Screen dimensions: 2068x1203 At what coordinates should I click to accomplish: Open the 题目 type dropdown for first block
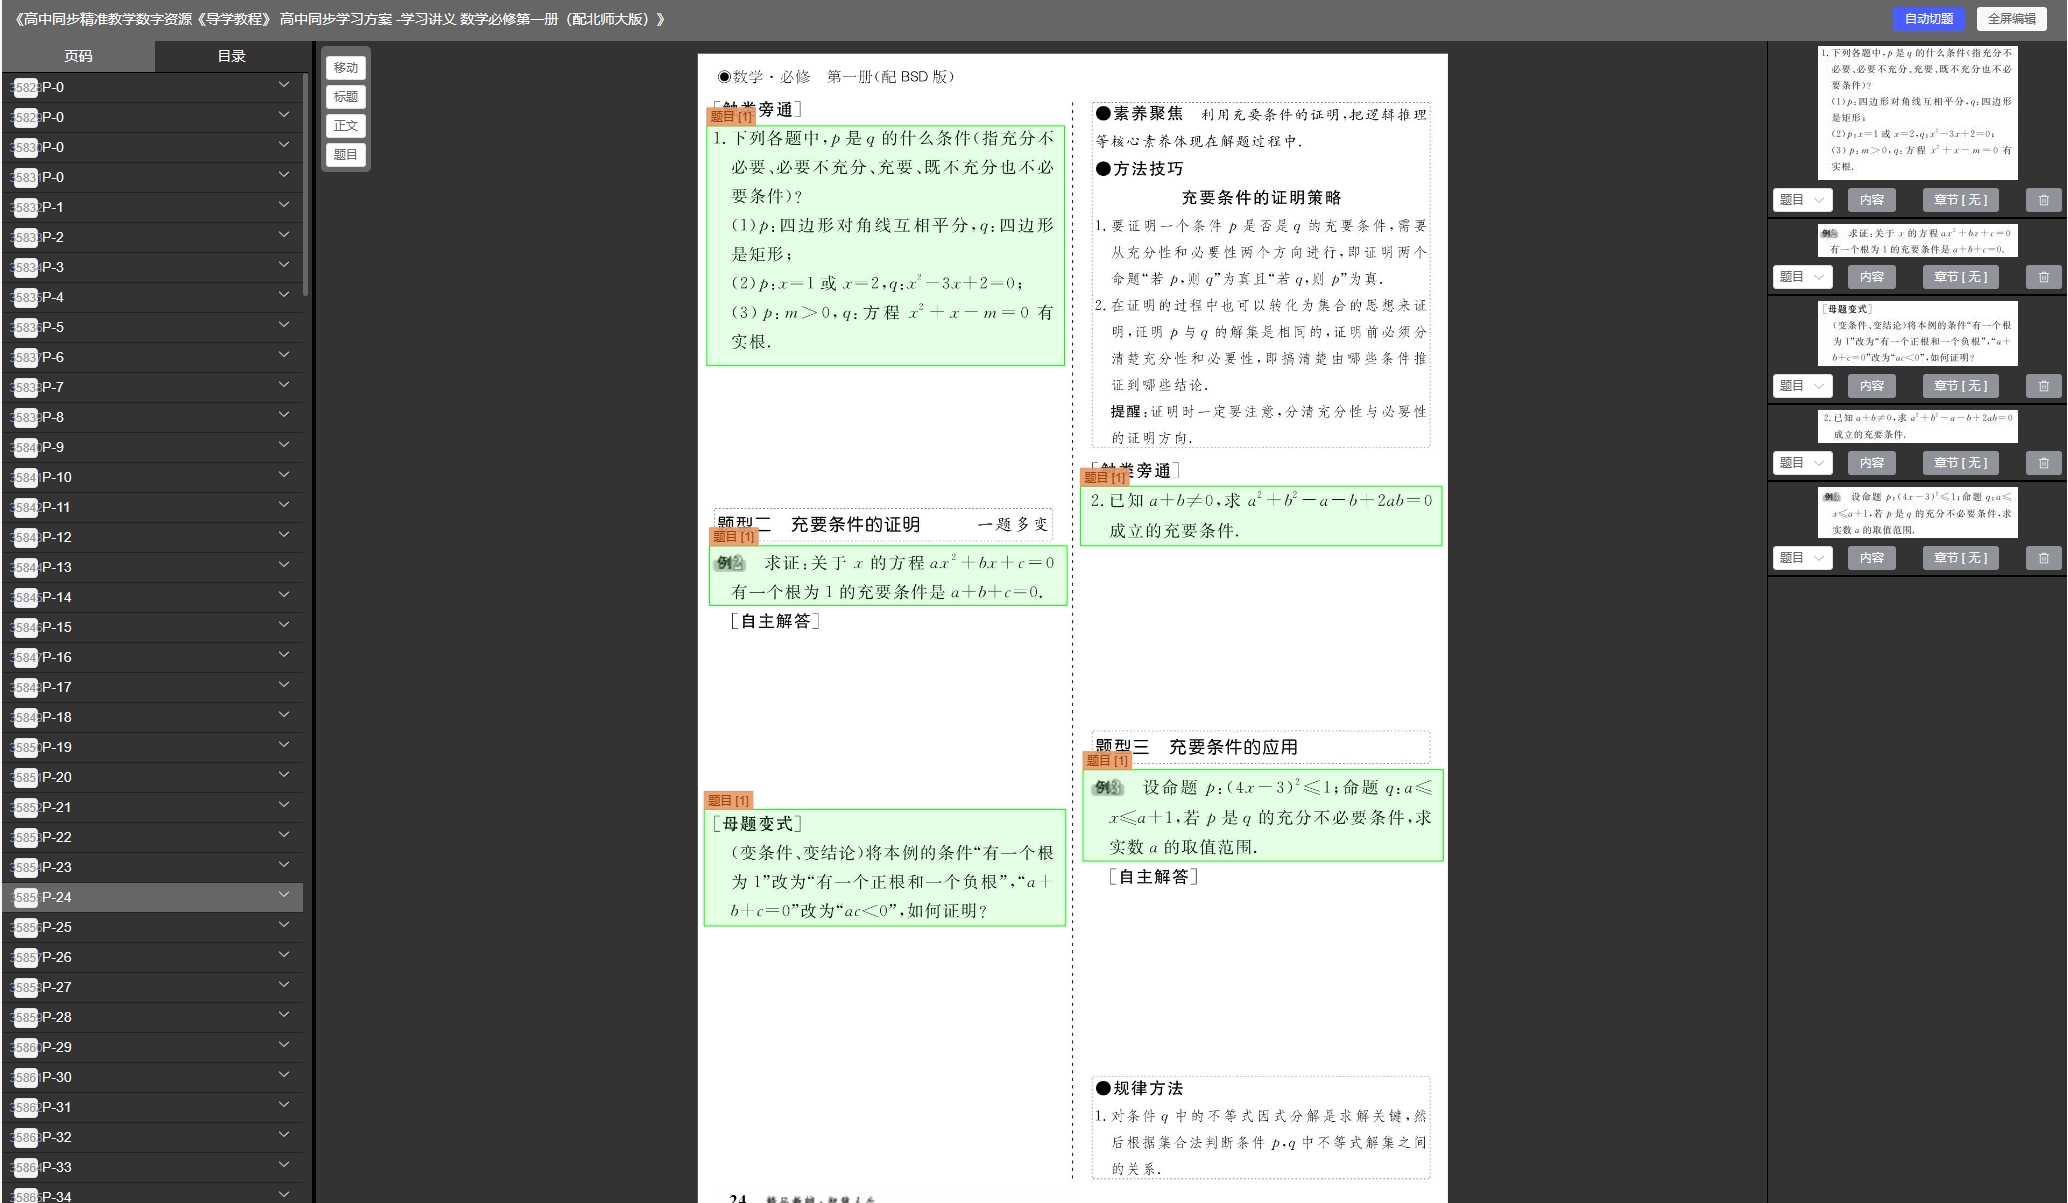[1802, 200]
